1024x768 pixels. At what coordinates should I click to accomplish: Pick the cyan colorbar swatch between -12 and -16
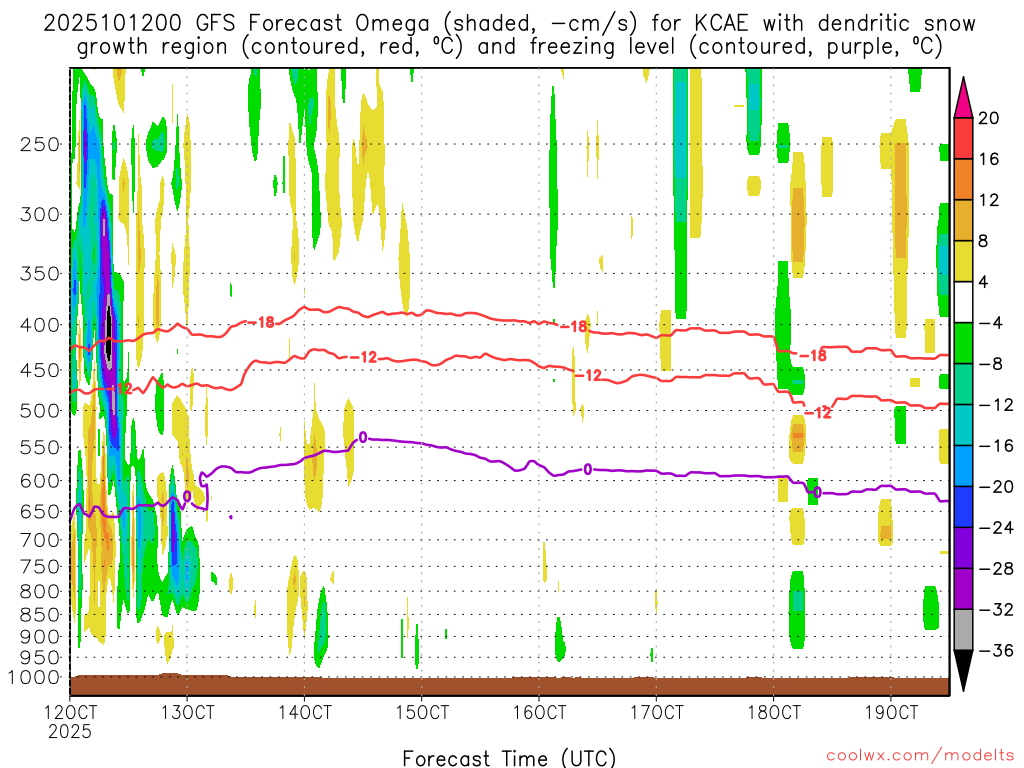[963, 425]
